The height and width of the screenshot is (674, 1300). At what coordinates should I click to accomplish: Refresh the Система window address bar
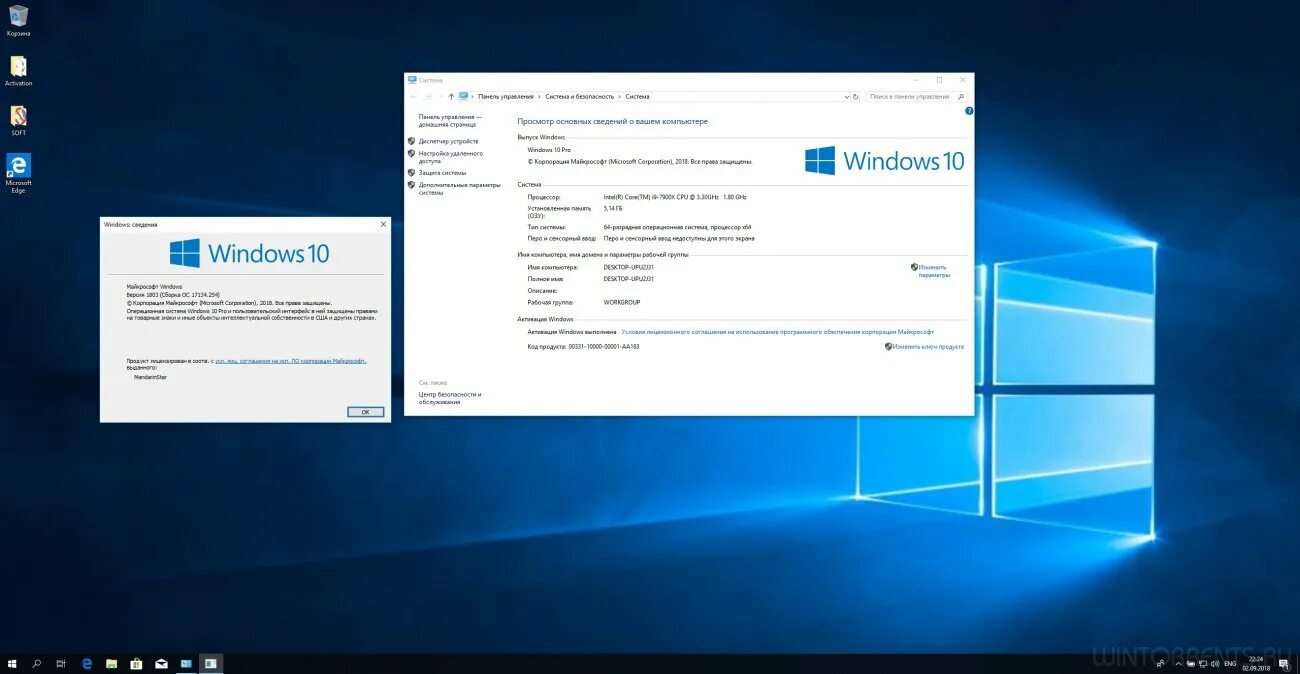[856, 97]
